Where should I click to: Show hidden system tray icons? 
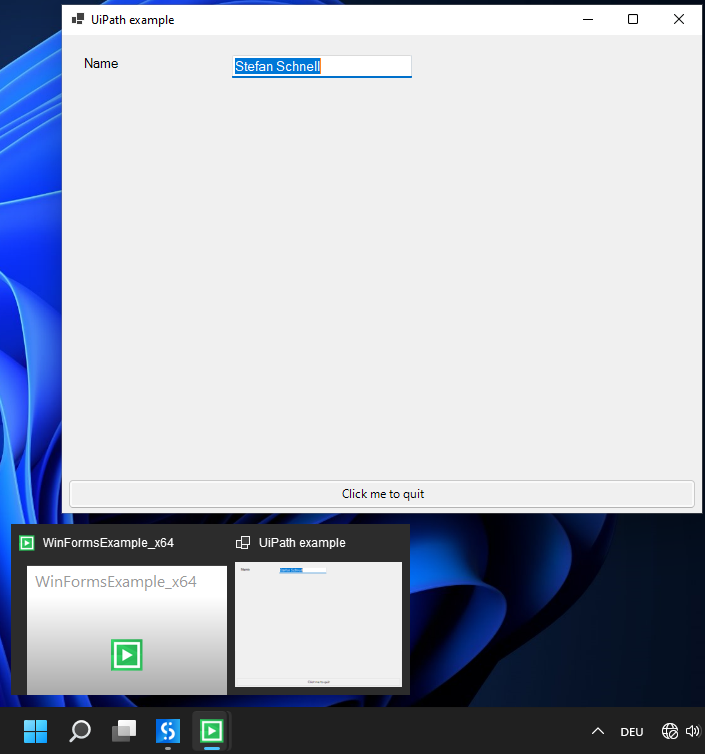tap(598, 731)
